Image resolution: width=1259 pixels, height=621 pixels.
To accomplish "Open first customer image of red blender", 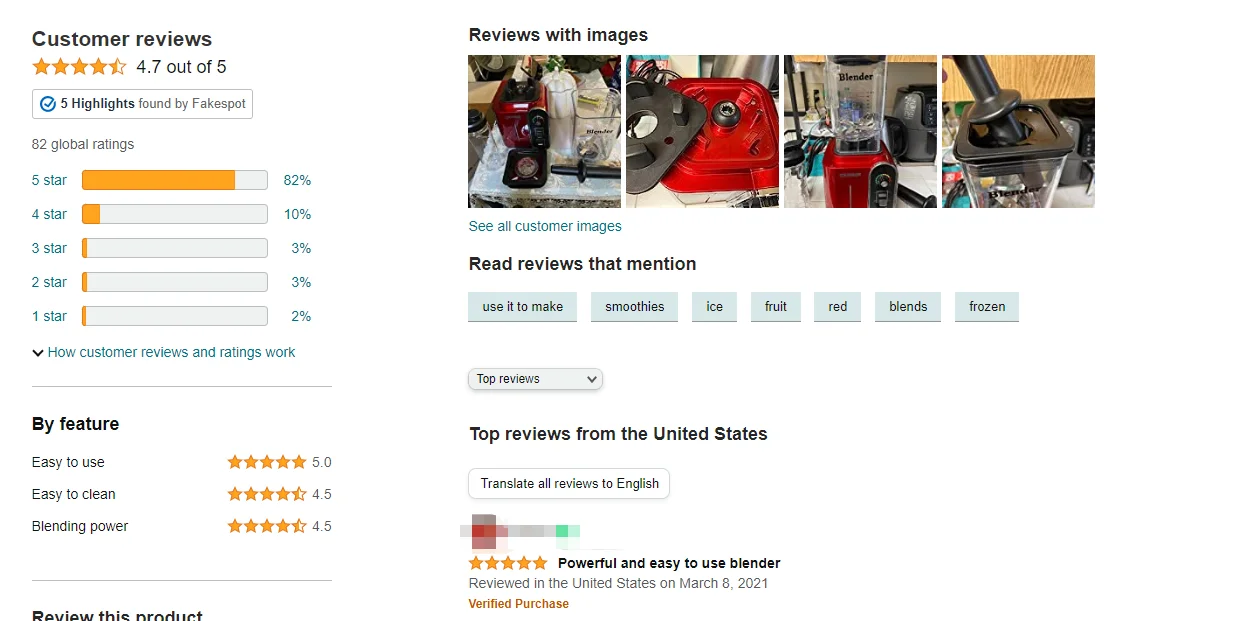I will tap(545, 131).
